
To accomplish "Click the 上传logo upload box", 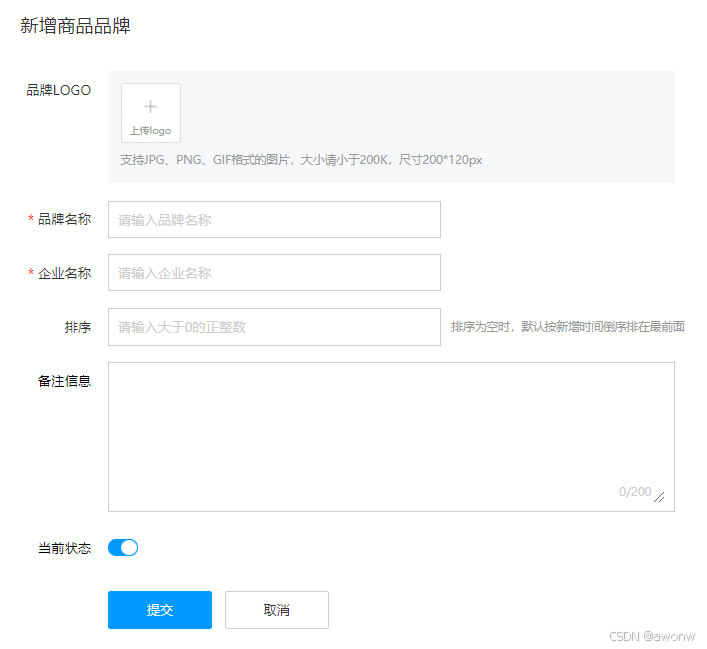I will coord(151,113).
